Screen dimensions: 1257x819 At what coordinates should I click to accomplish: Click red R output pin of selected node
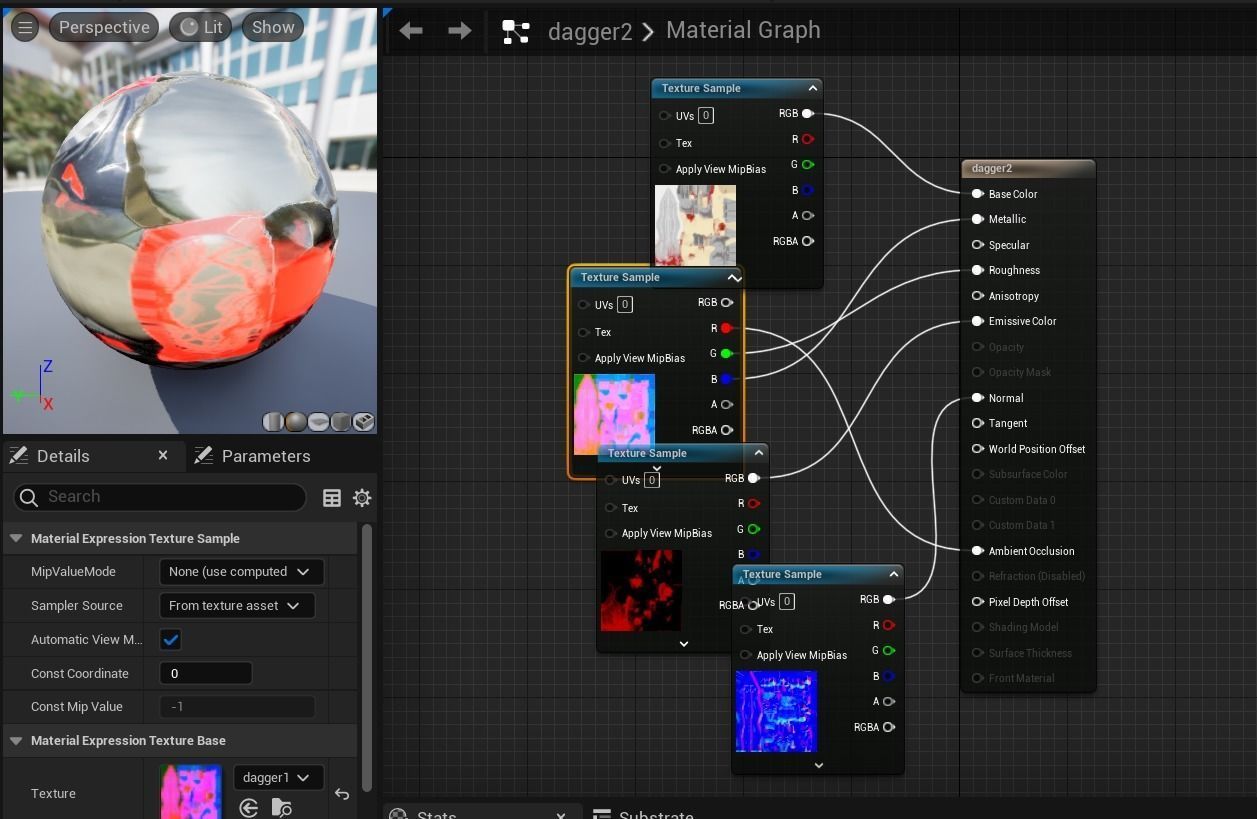[727, 328]
